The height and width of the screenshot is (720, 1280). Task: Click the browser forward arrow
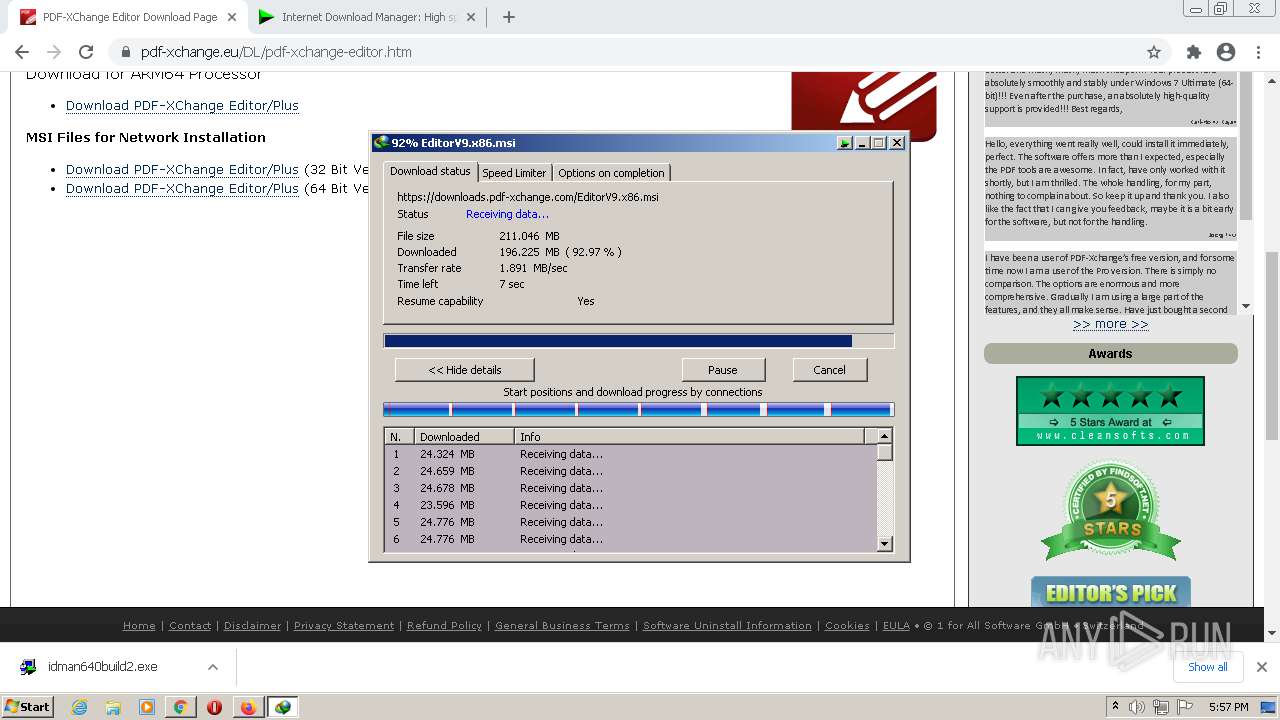pos(54,52)
